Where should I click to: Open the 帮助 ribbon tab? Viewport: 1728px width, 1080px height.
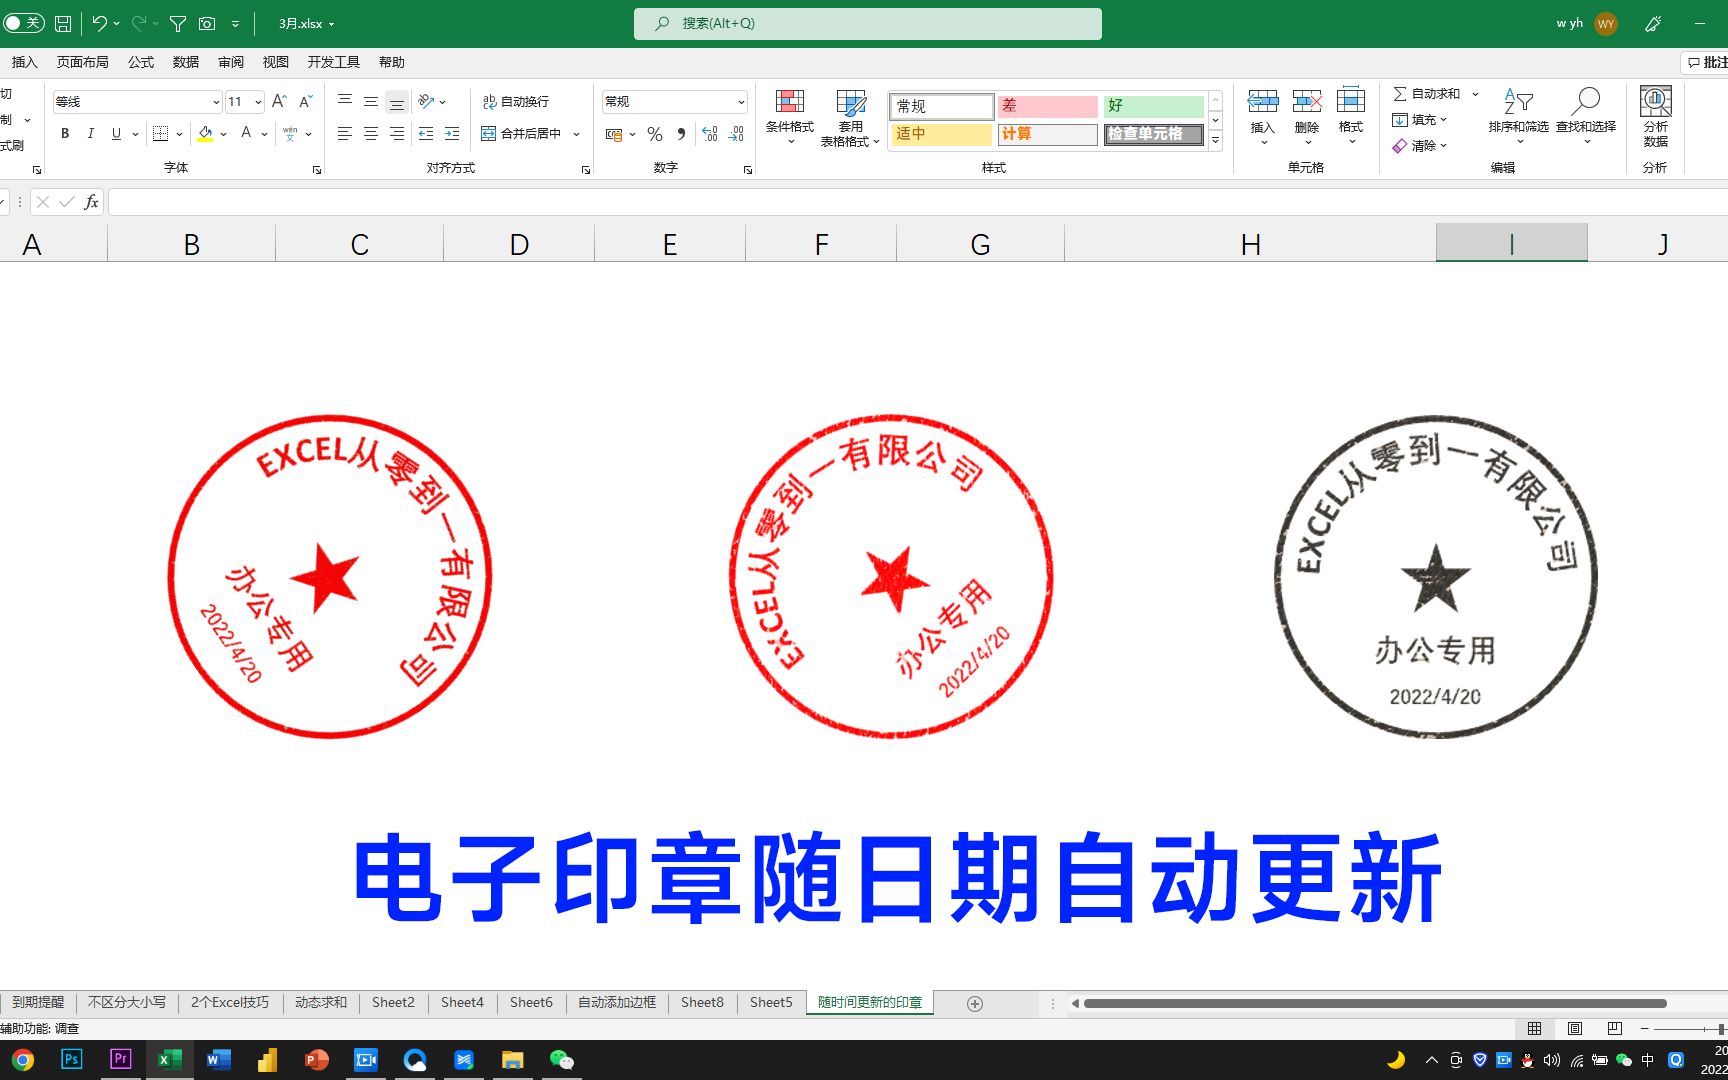click(391, 62)
